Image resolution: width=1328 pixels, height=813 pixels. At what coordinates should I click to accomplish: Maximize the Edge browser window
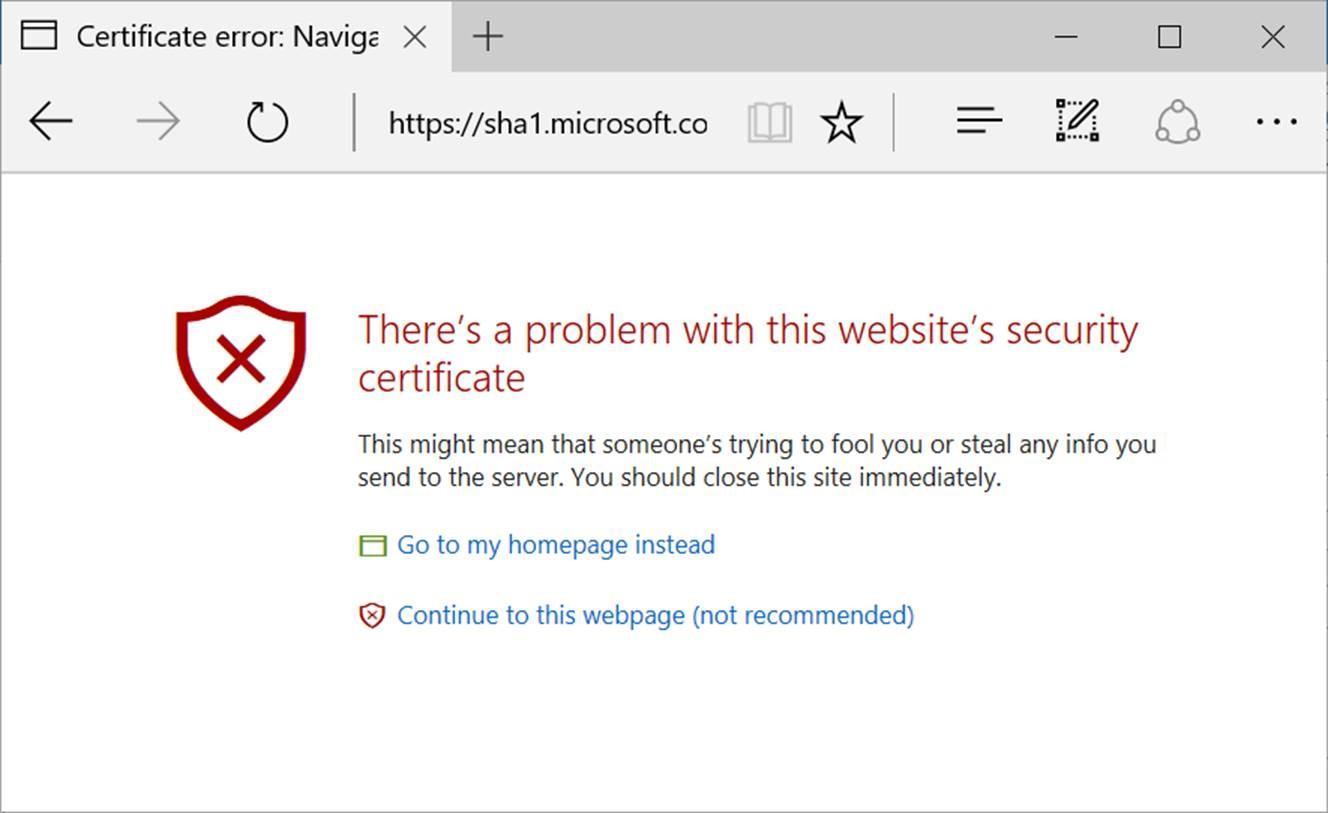(1169, 37)
